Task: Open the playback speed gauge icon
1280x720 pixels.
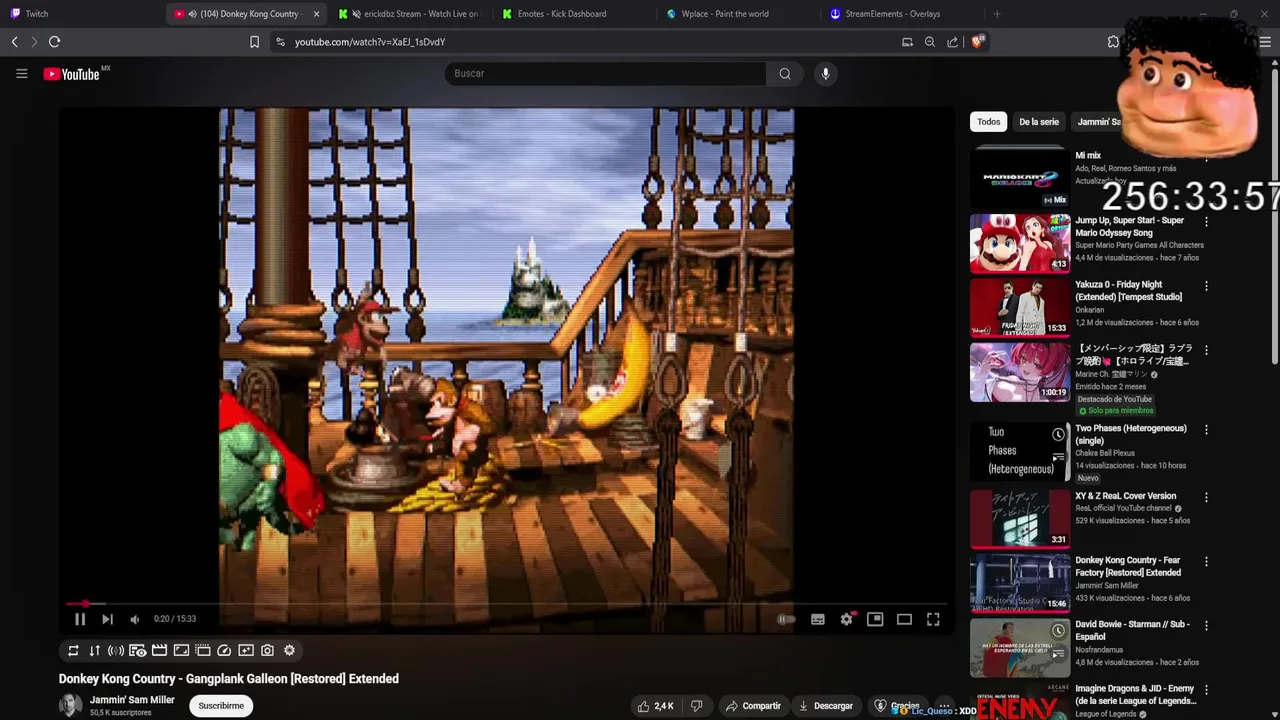Action: (x=224, y=650)
